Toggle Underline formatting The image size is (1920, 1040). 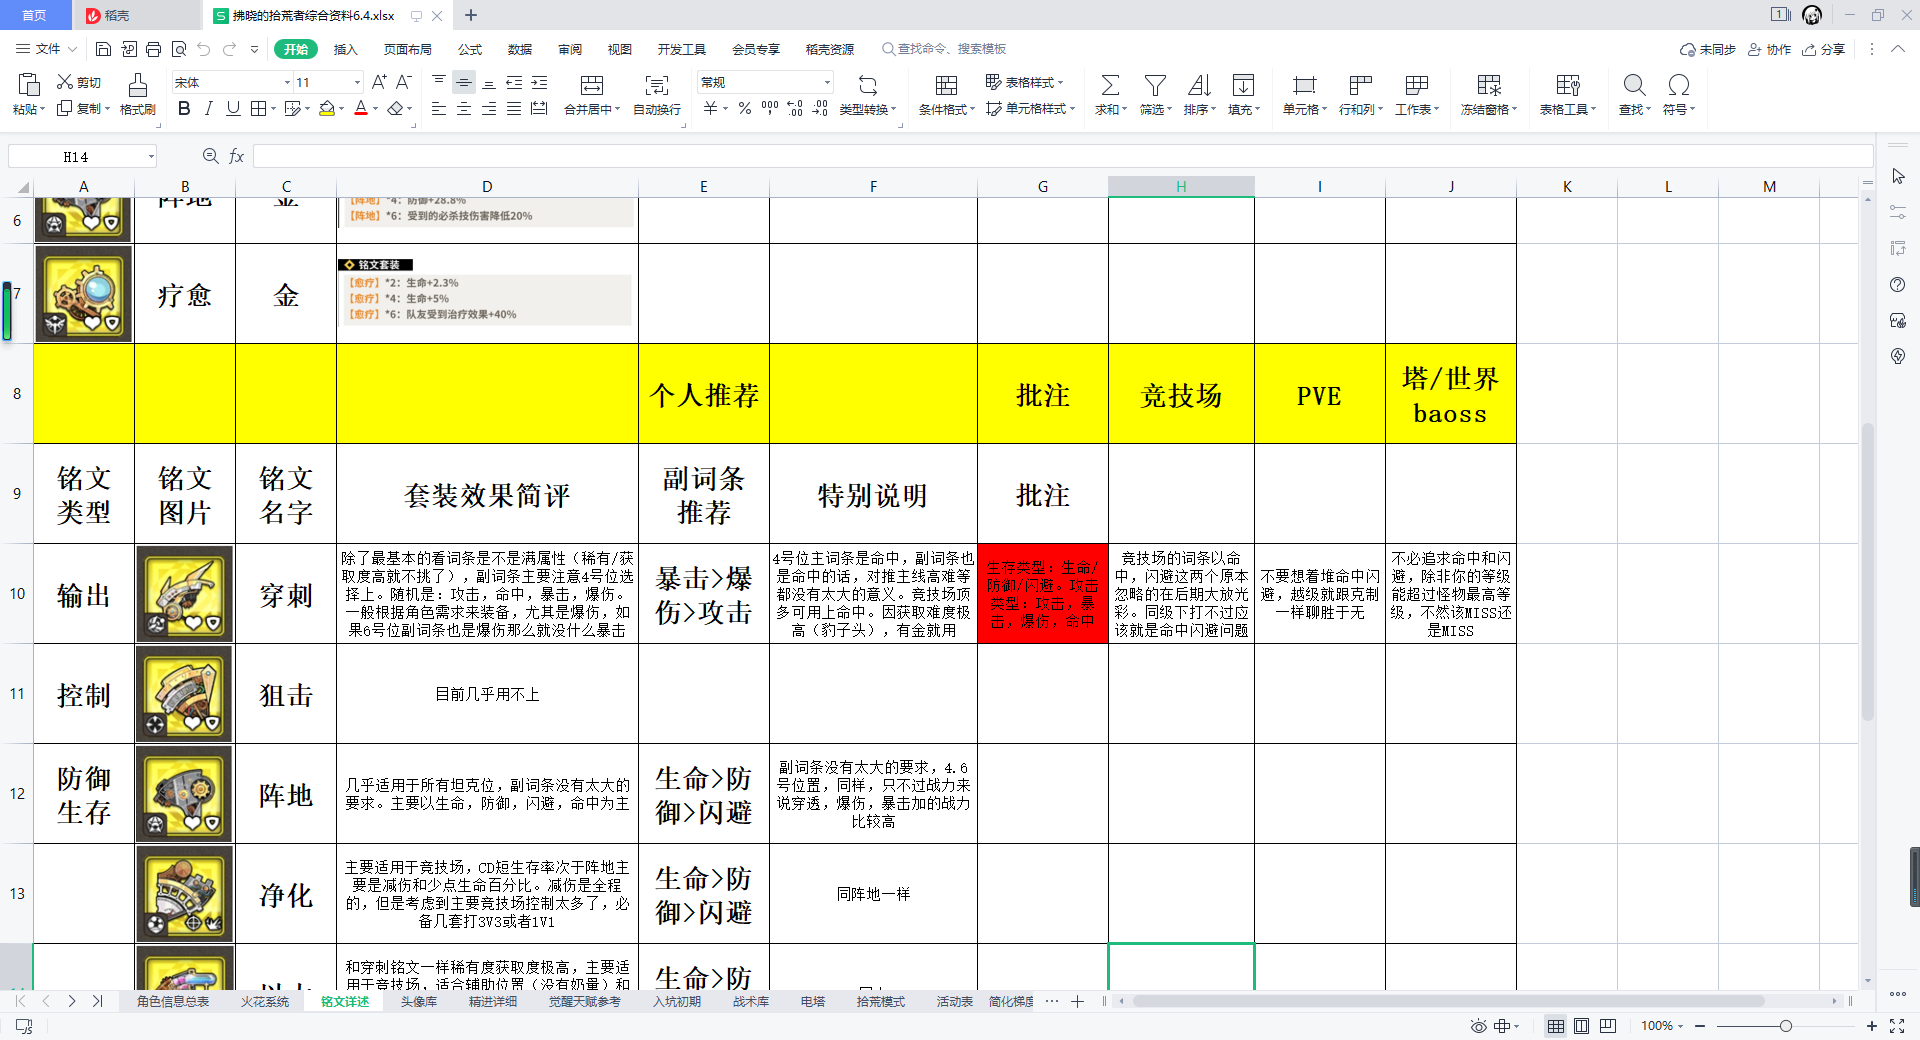click(x=233, y=108)
